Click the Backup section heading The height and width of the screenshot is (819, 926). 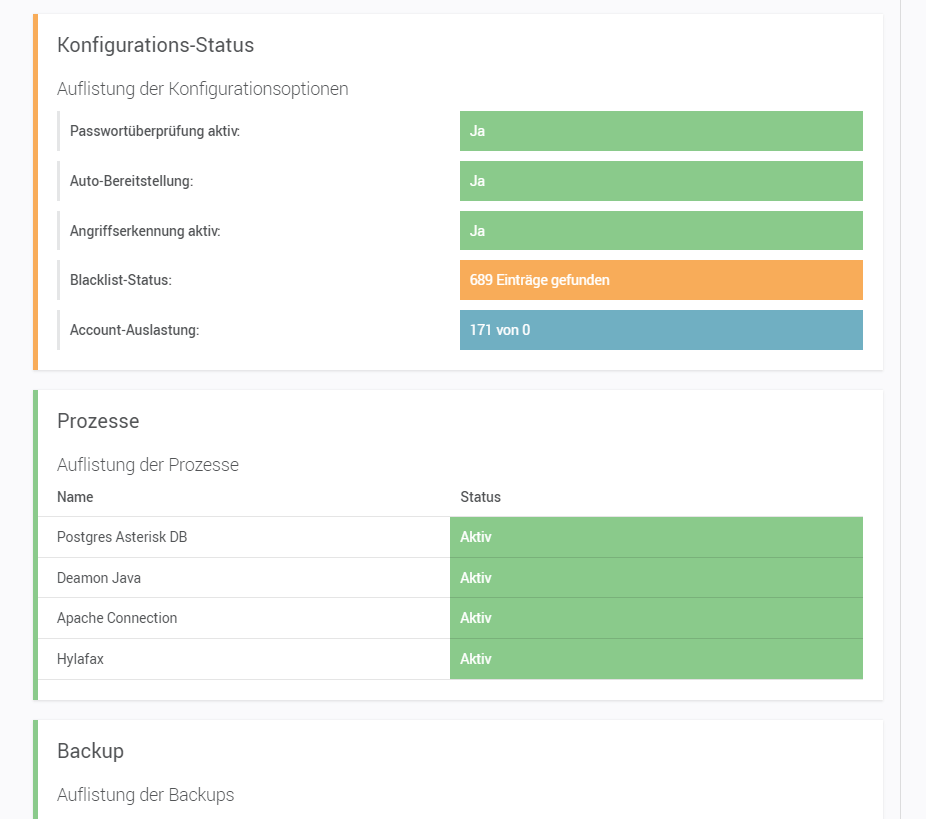[x=90, y=751]
